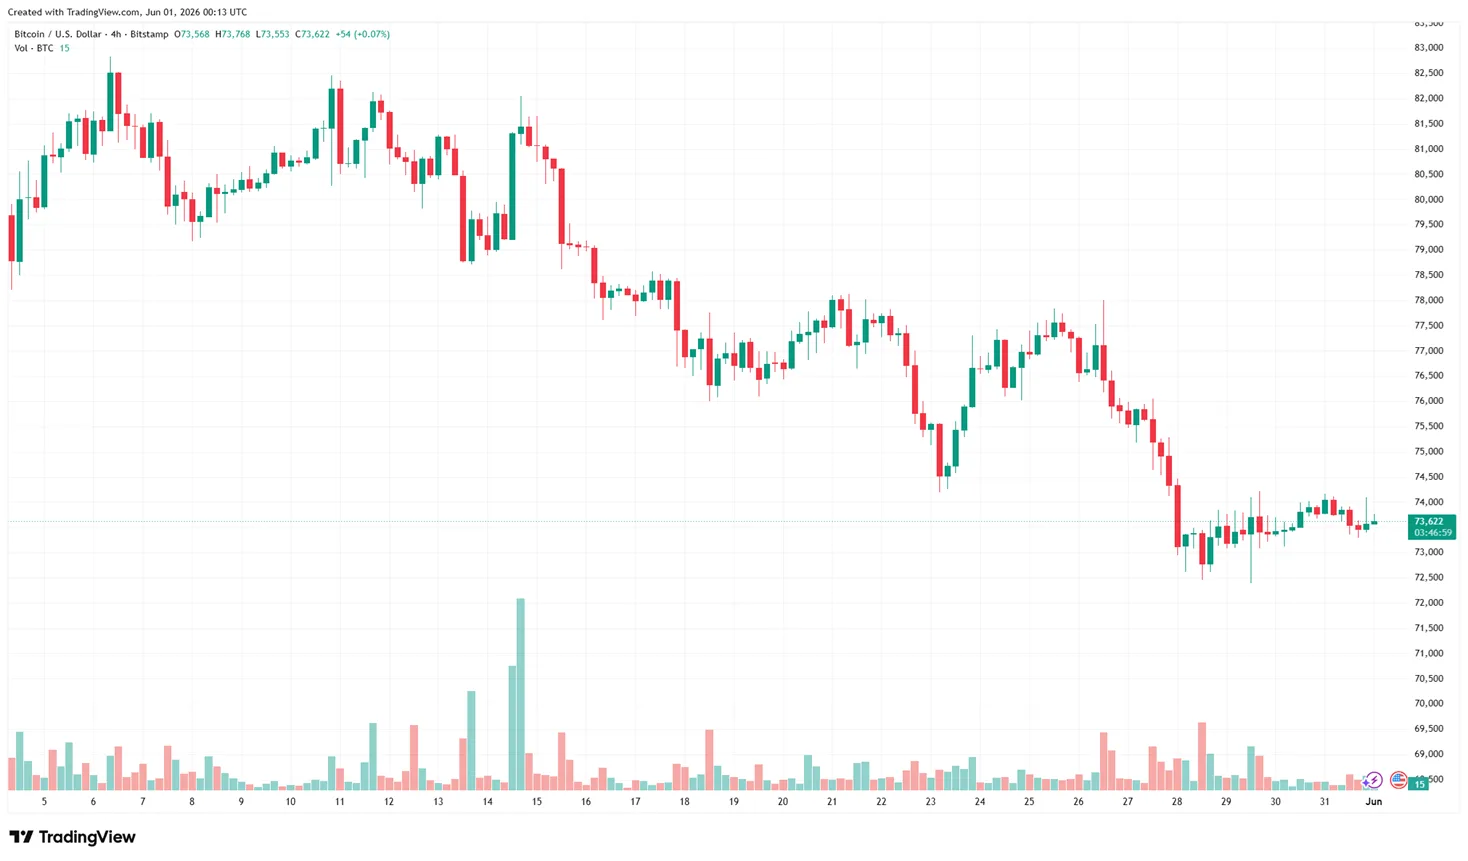Click the 4h interval in chart header
This screenshot has width=1468, height=861.
(x=116, y=34)
